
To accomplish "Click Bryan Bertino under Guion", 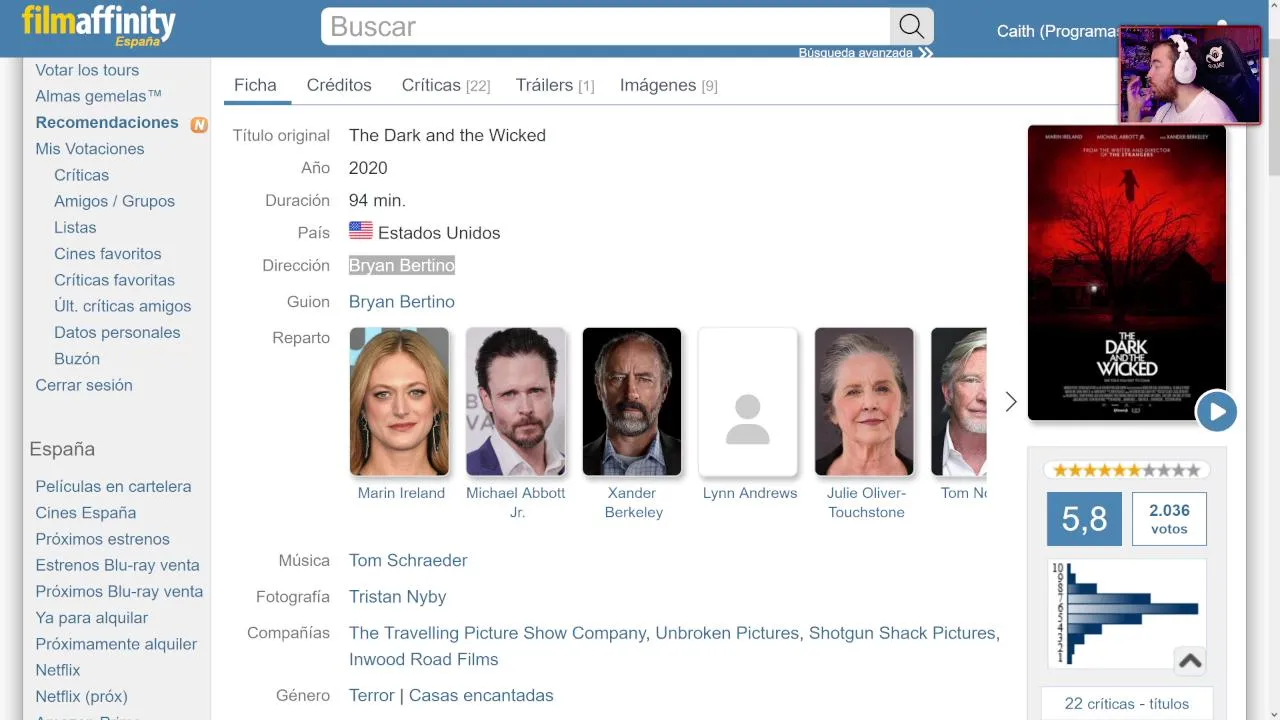I will click(401, 301).
